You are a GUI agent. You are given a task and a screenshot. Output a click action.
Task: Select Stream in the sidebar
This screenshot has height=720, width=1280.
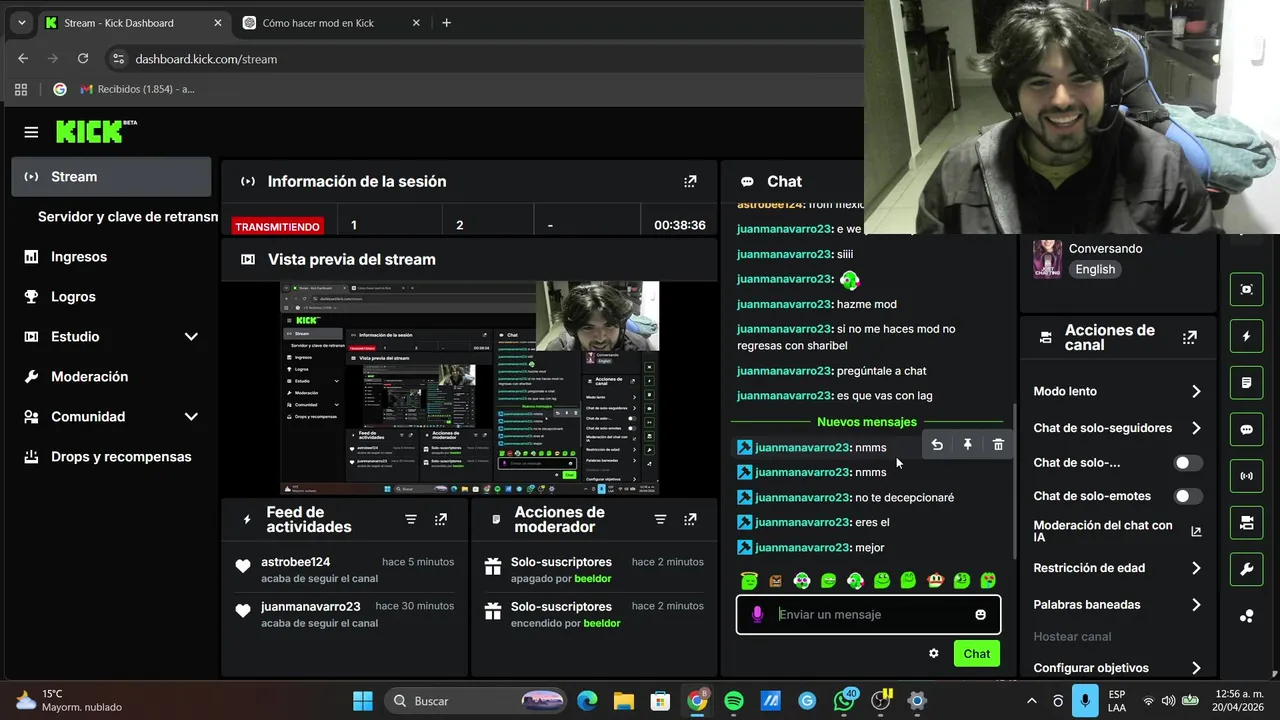click(111, 176)
